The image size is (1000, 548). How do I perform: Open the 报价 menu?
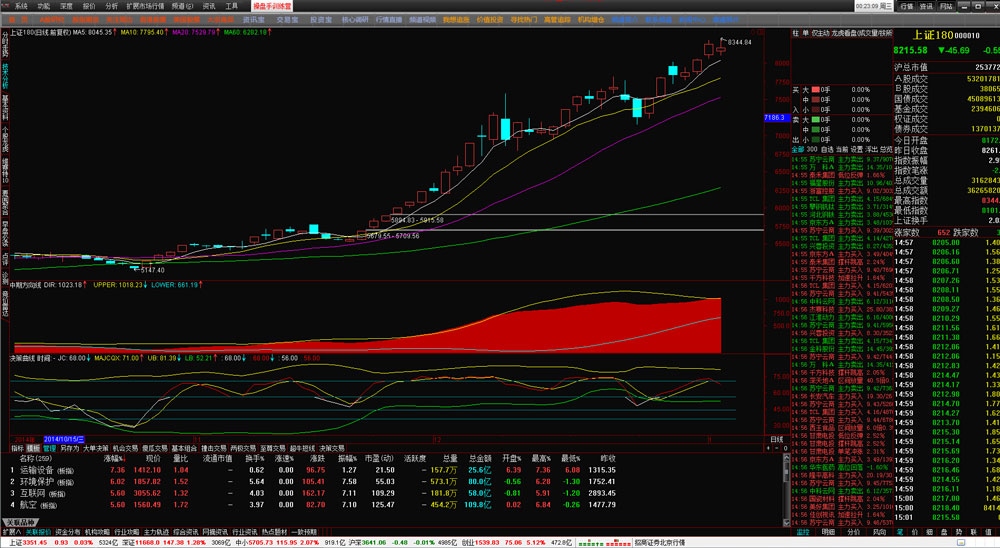click(x=89, y=6)
